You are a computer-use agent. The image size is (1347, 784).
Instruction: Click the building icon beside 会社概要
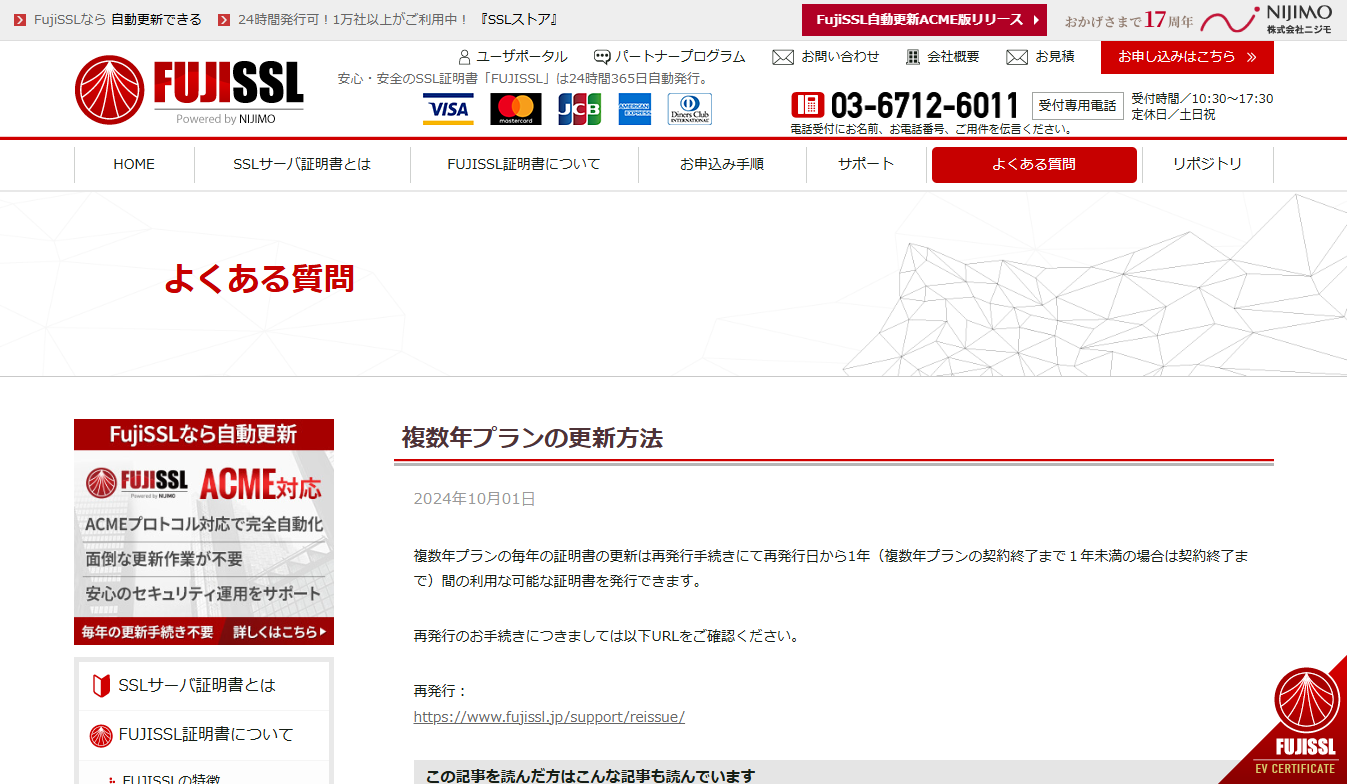[912, 57]
